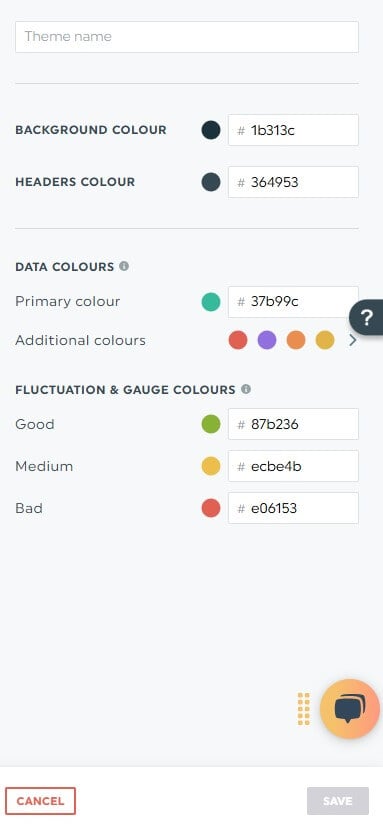
Task: Expand additional colours with the chevron arrow
Action: (353, 341)
